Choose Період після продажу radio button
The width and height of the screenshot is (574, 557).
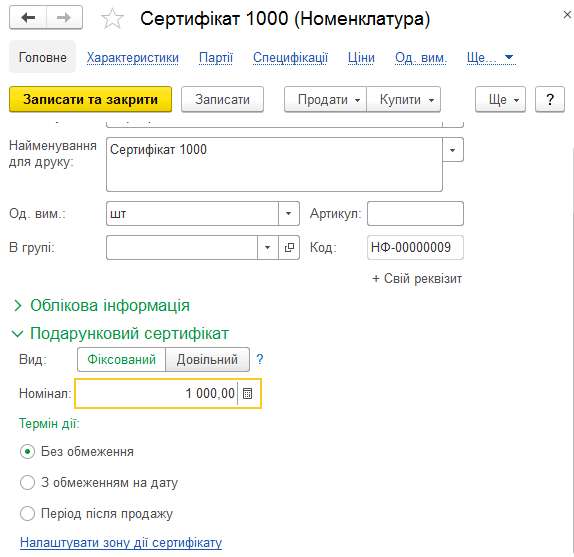(x=27, y=513)
